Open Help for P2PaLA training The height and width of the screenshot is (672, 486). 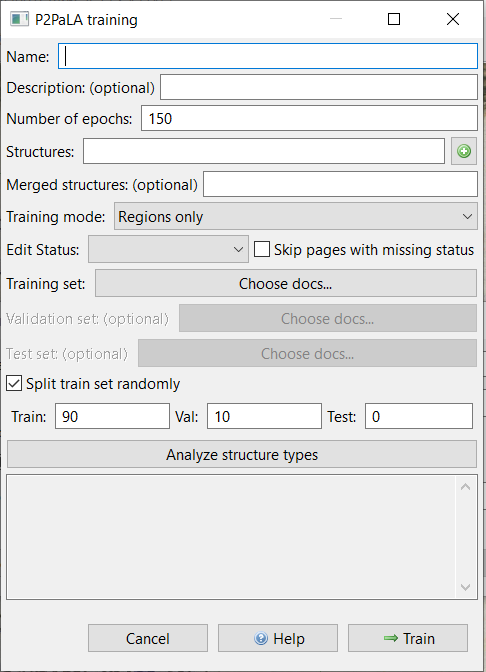278,638
